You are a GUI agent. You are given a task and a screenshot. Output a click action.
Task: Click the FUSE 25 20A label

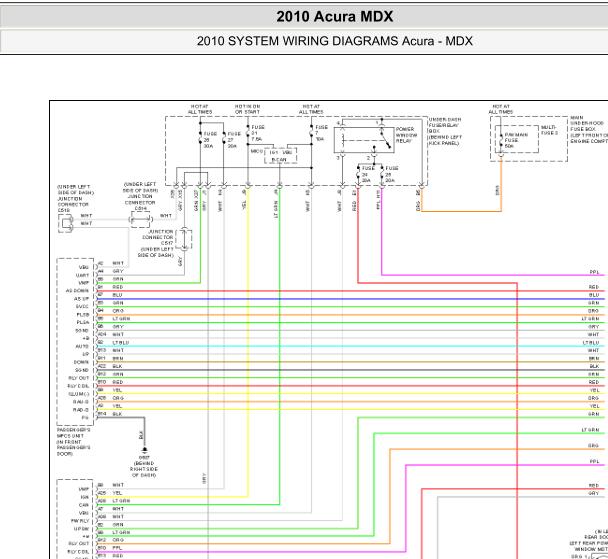pos(391,174)
